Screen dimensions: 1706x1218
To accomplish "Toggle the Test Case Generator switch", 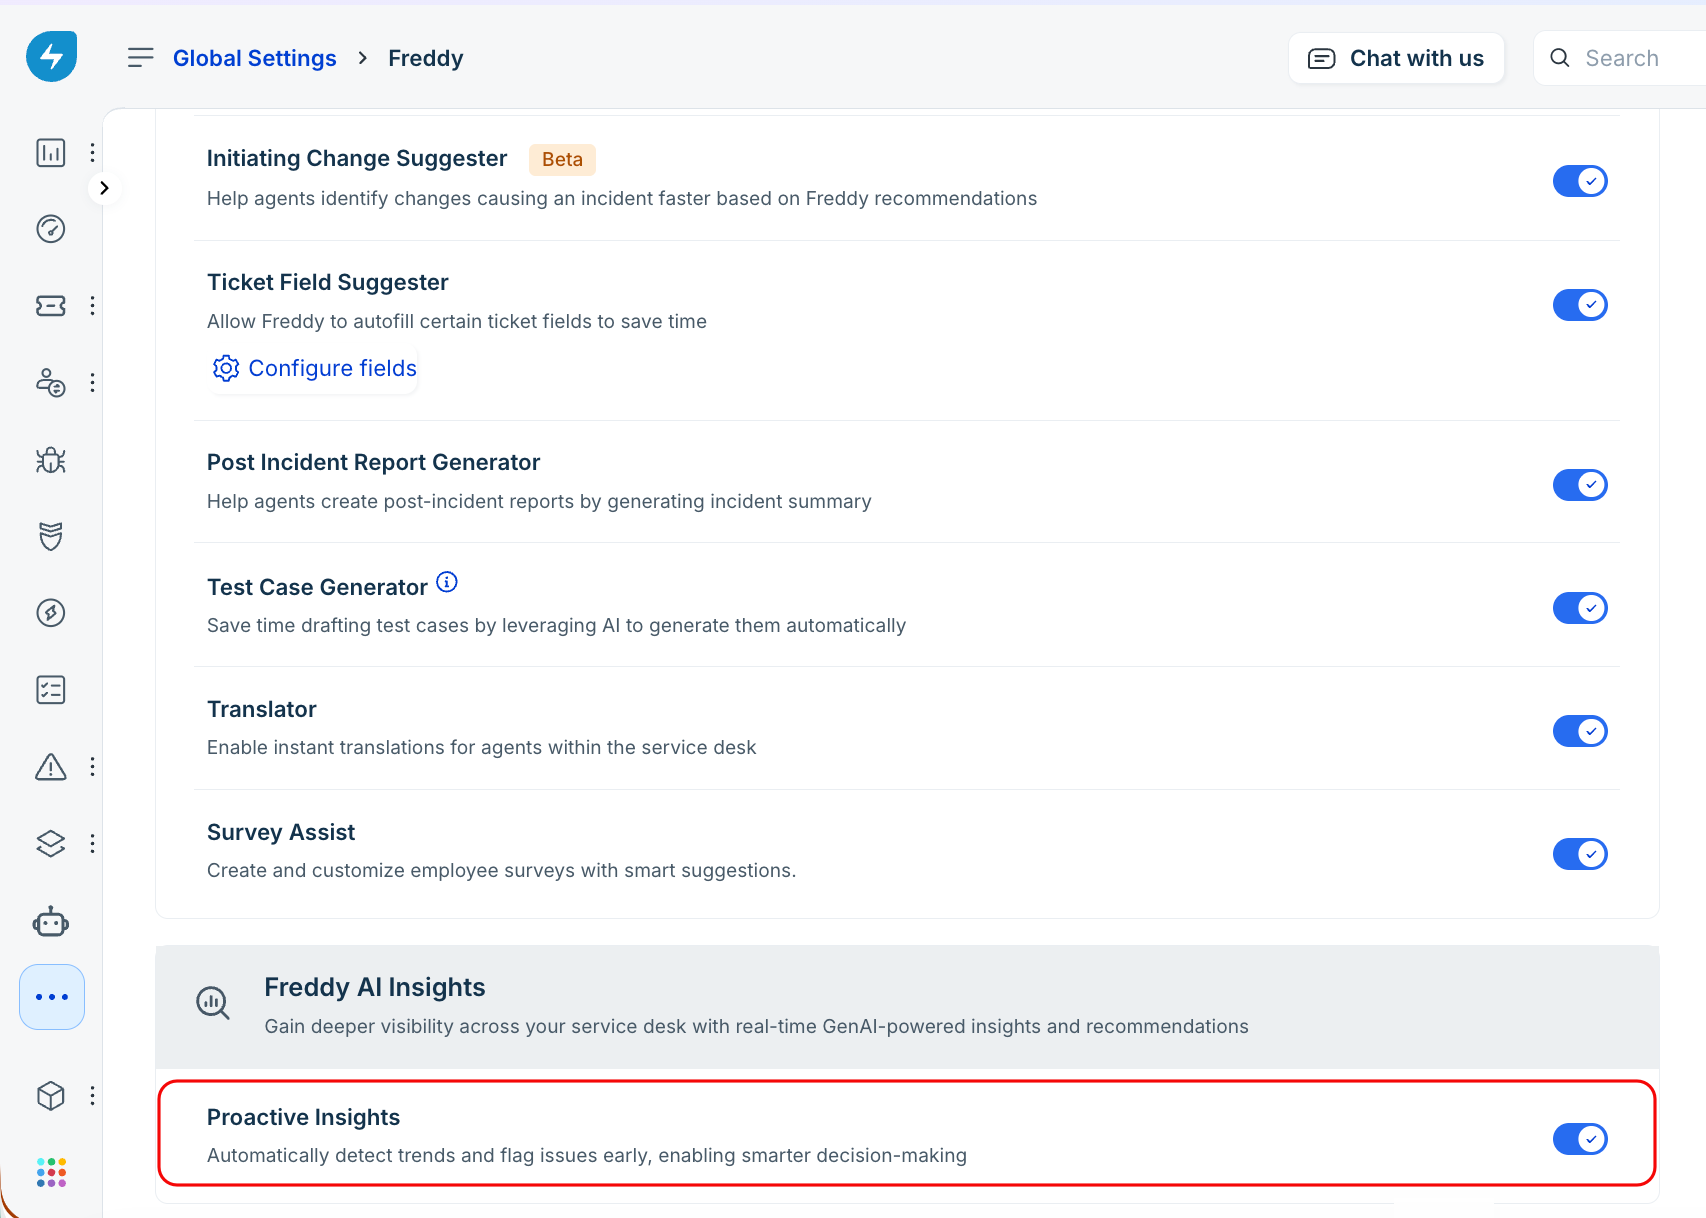I will (x=1580, y=608).
